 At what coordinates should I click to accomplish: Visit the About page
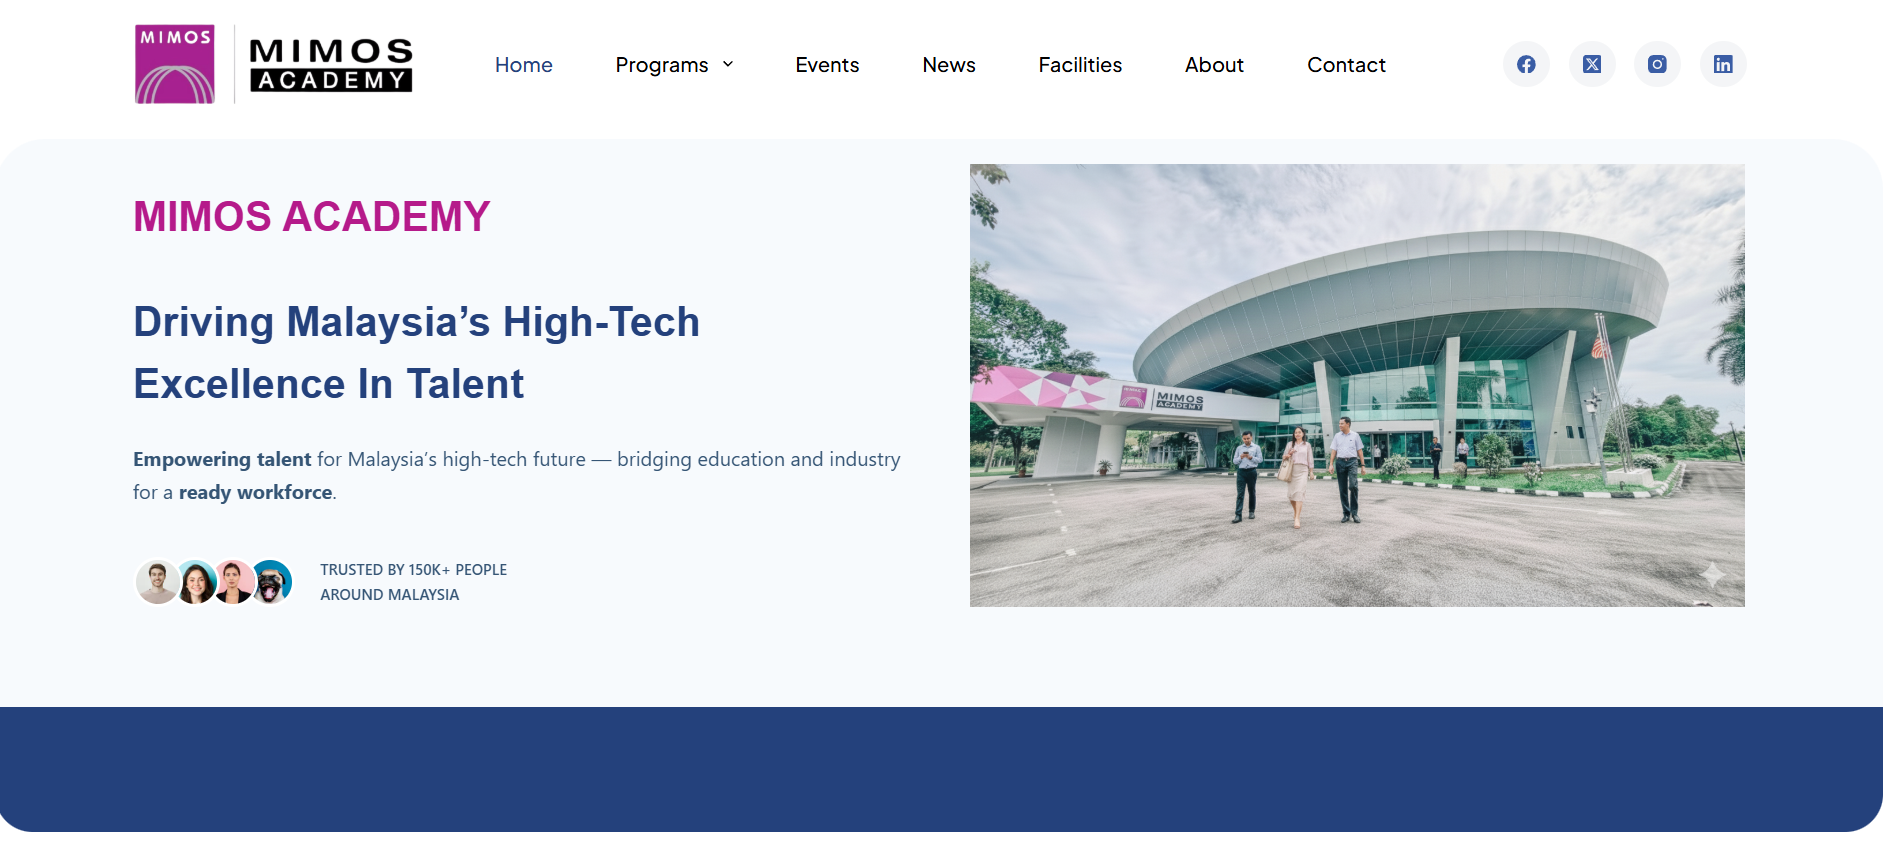(1214, 65)
